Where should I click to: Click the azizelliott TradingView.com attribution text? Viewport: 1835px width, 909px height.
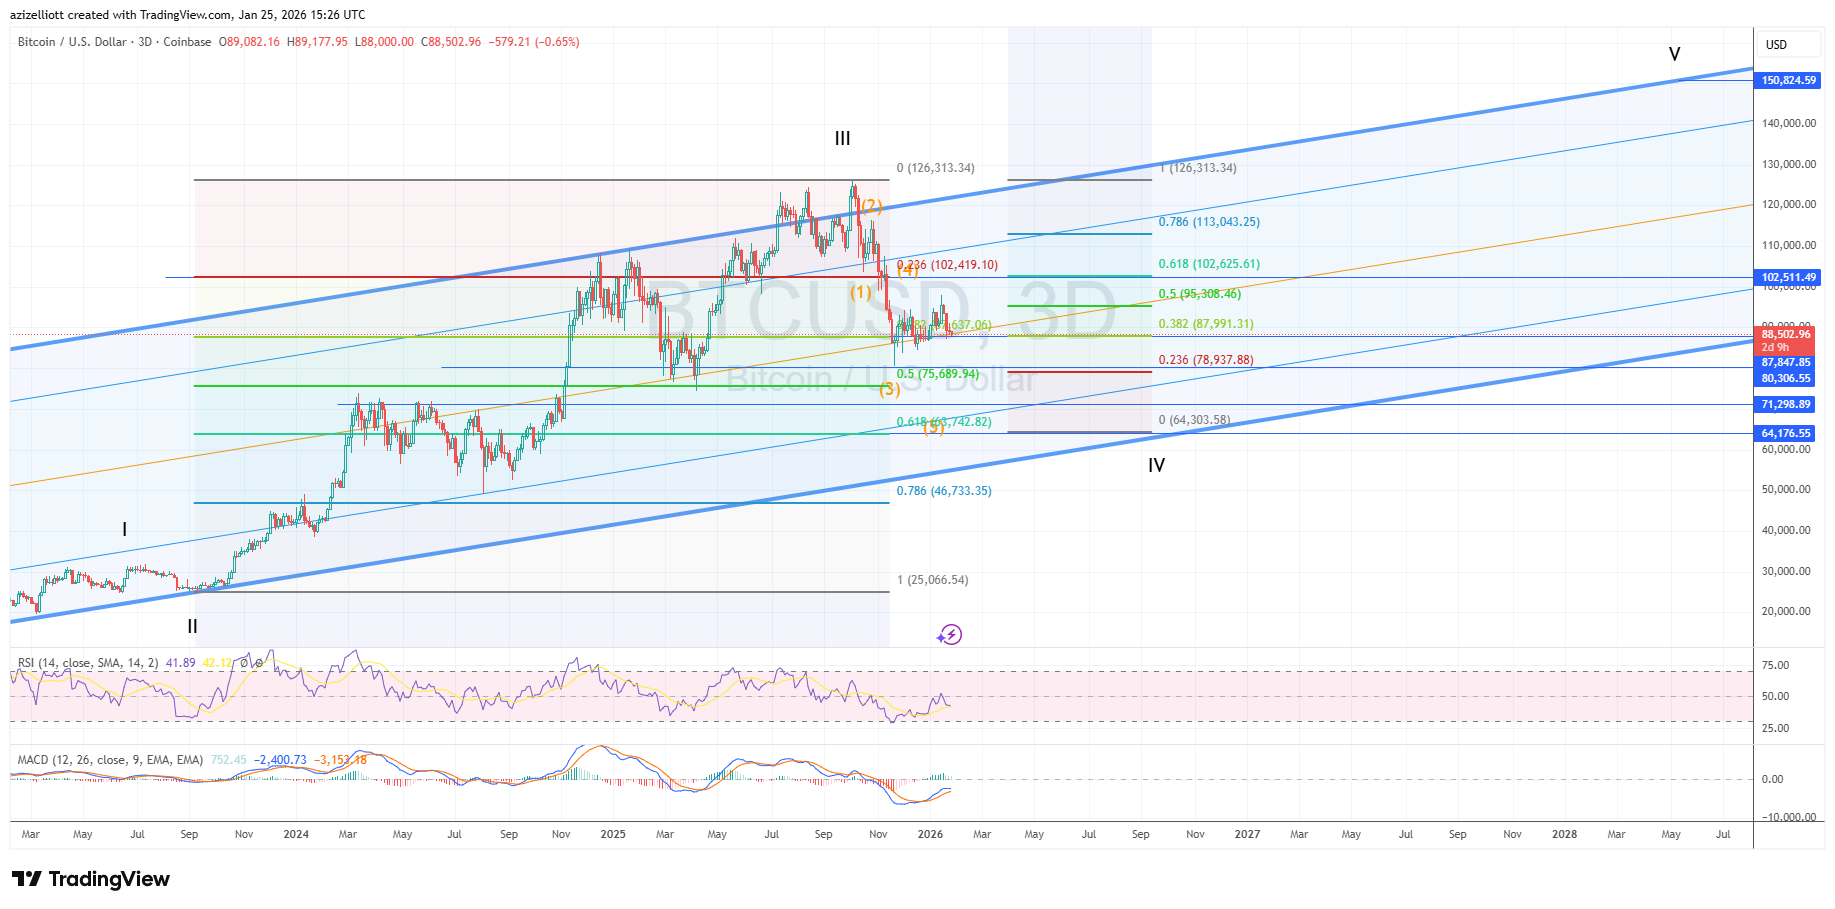tap(190, 15)
